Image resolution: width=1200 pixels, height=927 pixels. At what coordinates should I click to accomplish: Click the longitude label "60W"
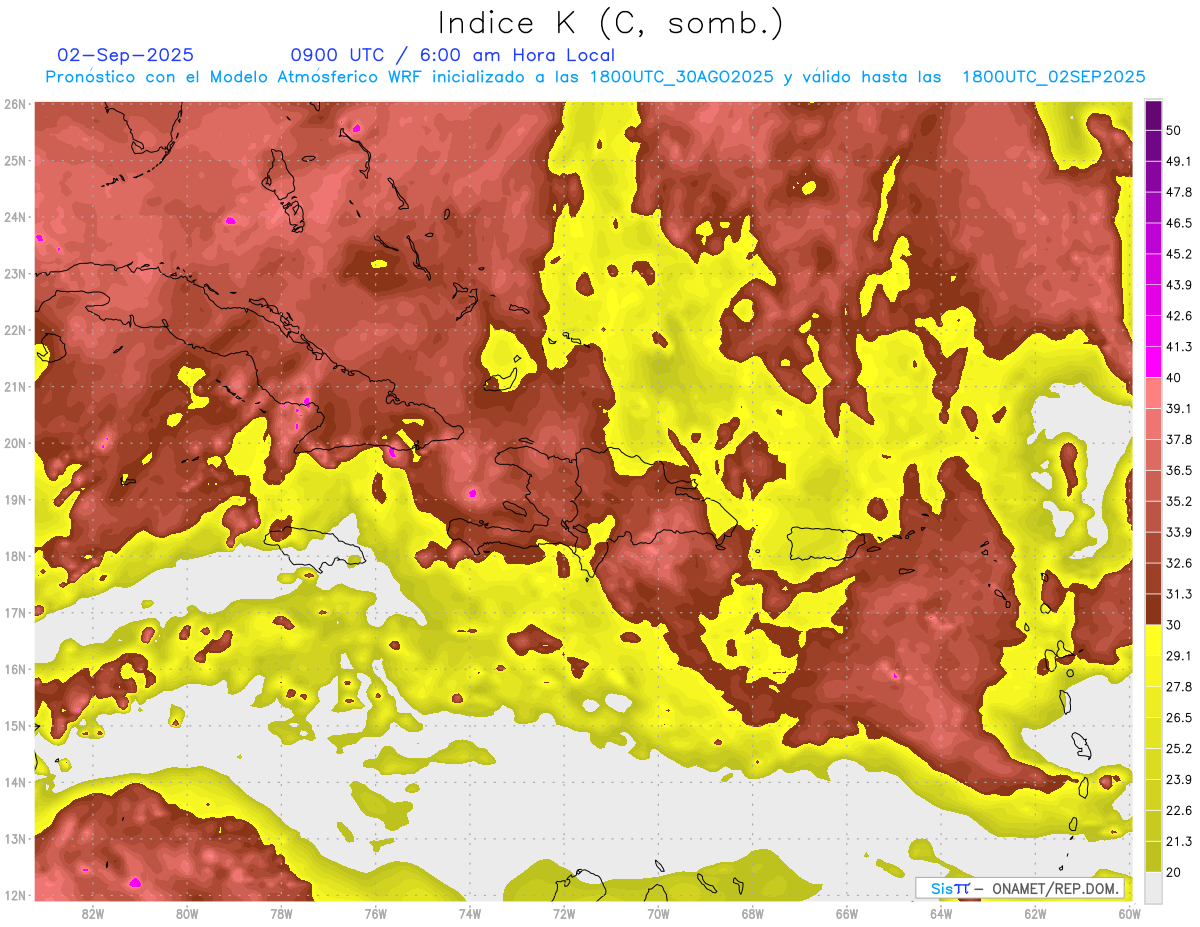pos(1130,913)
